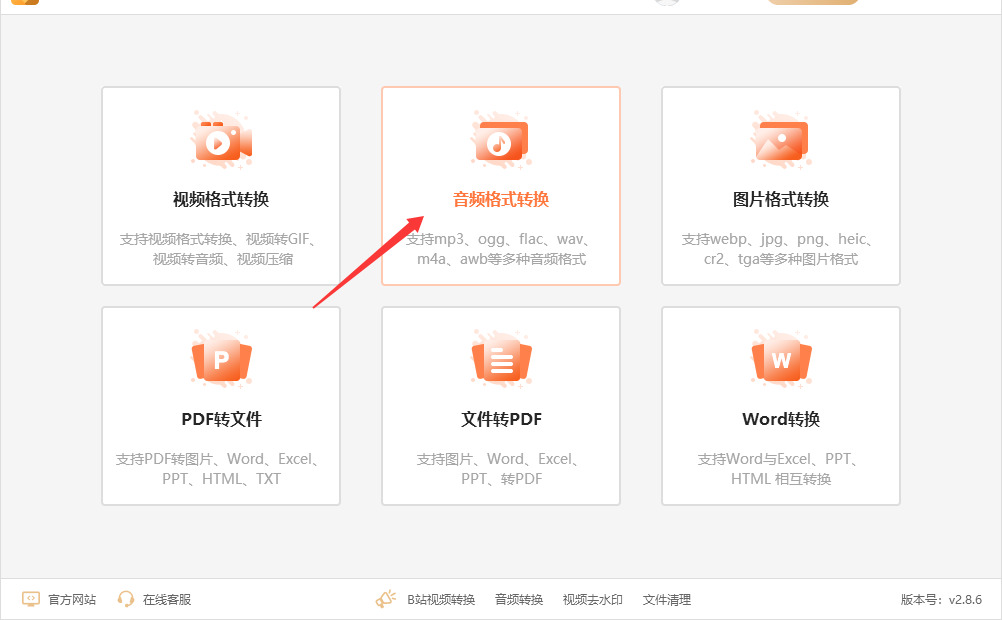Open the 文件清理 tool

(667, 600)
